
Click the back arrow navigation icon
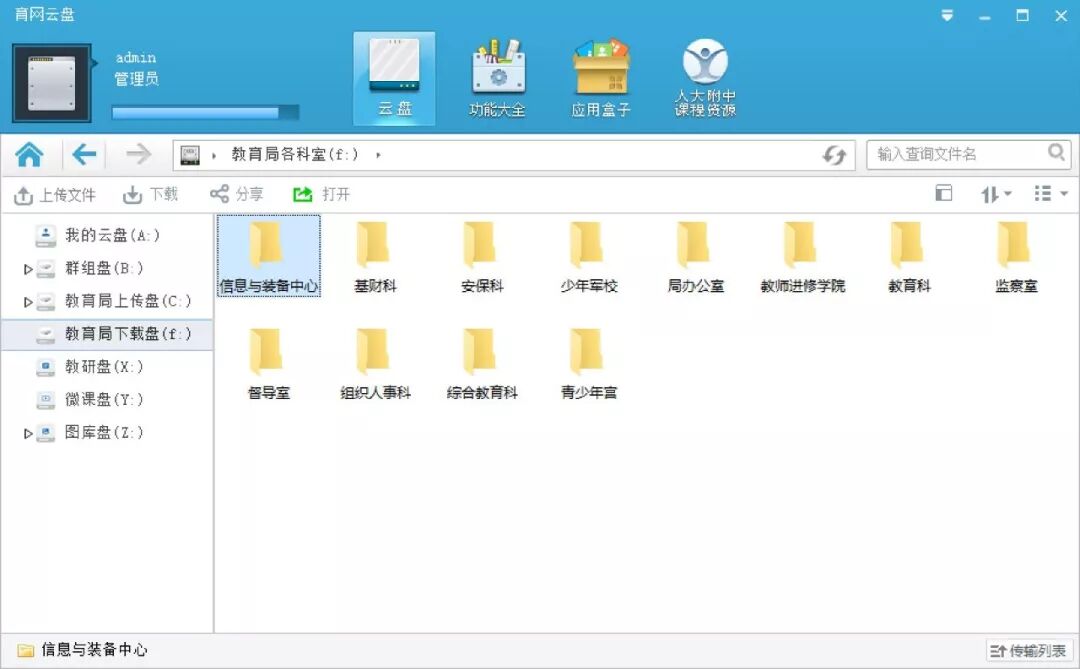click(x=84, y=153)
